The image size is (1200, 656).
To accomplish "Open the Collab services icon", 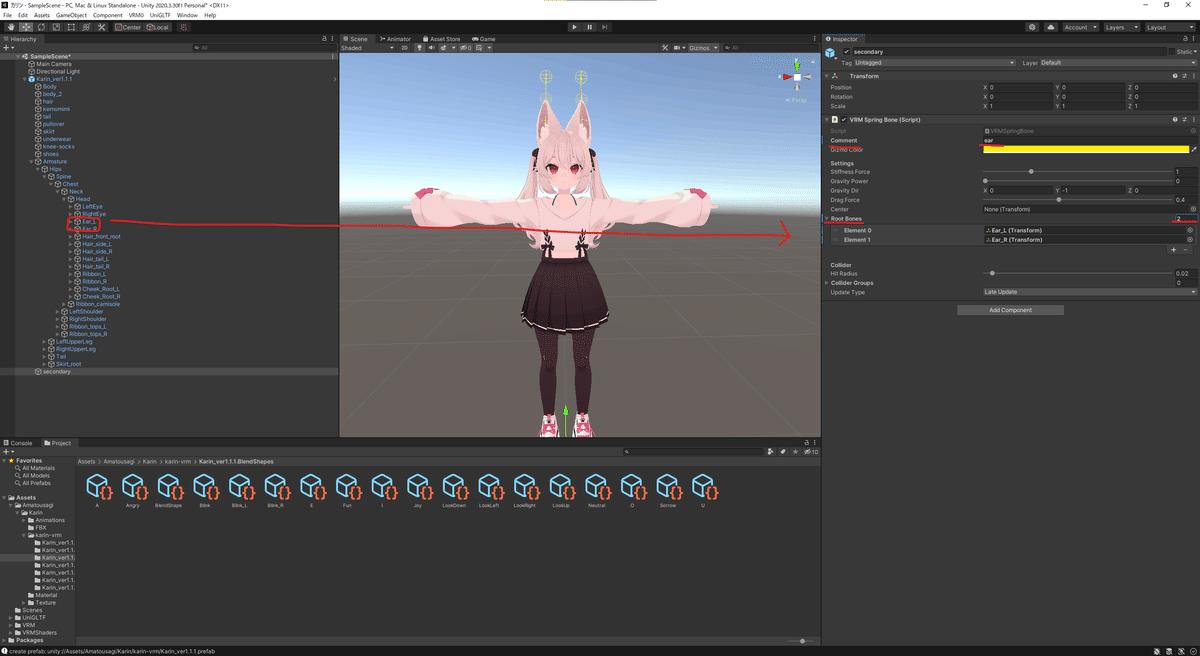I will 1032,27.
